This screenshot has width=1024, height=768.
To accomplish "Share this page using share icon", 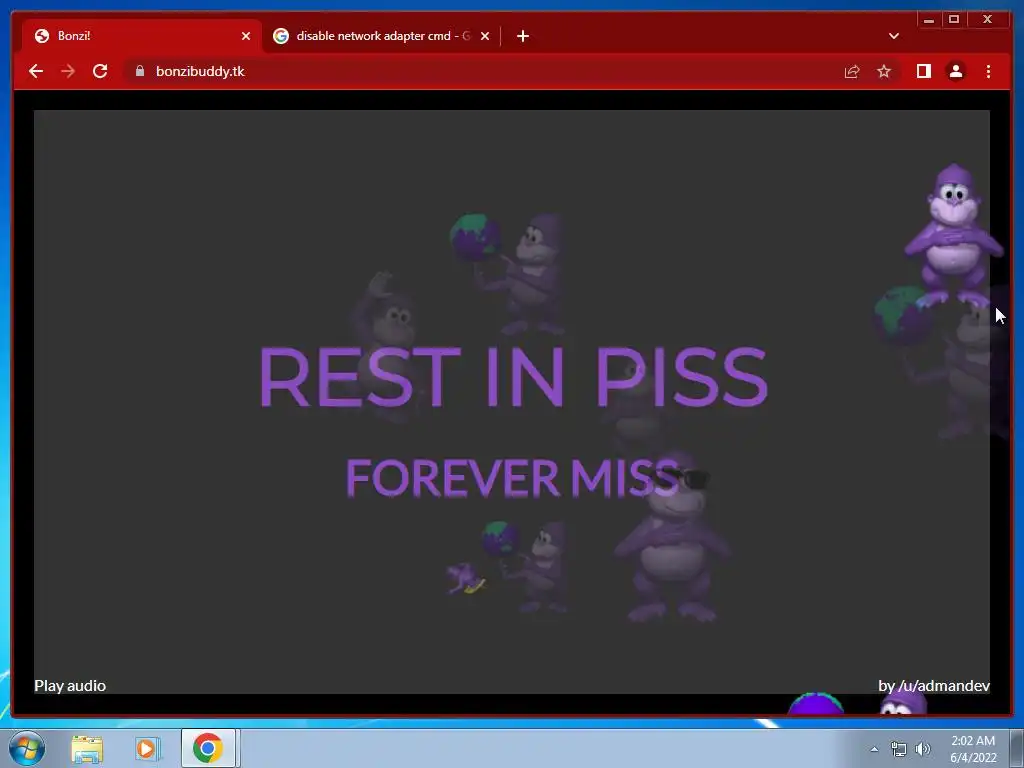I will [852, 71].
